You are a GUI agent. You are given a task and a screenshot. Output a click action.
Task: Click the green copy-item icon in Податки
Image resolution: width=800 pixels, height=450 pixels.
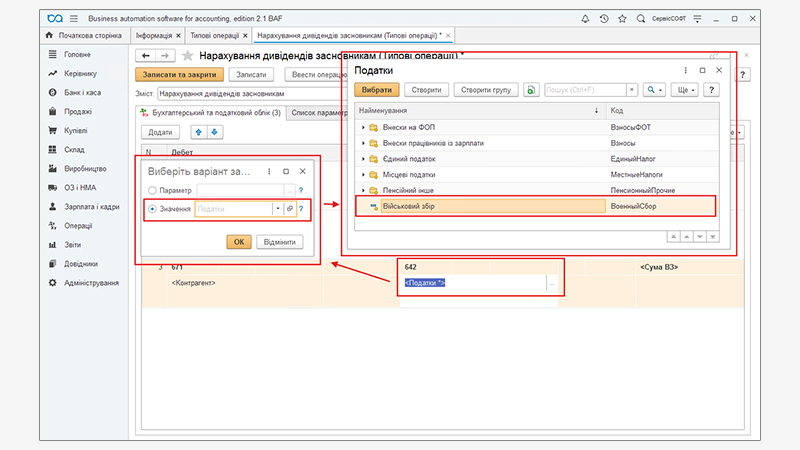(x=531, y=90)
